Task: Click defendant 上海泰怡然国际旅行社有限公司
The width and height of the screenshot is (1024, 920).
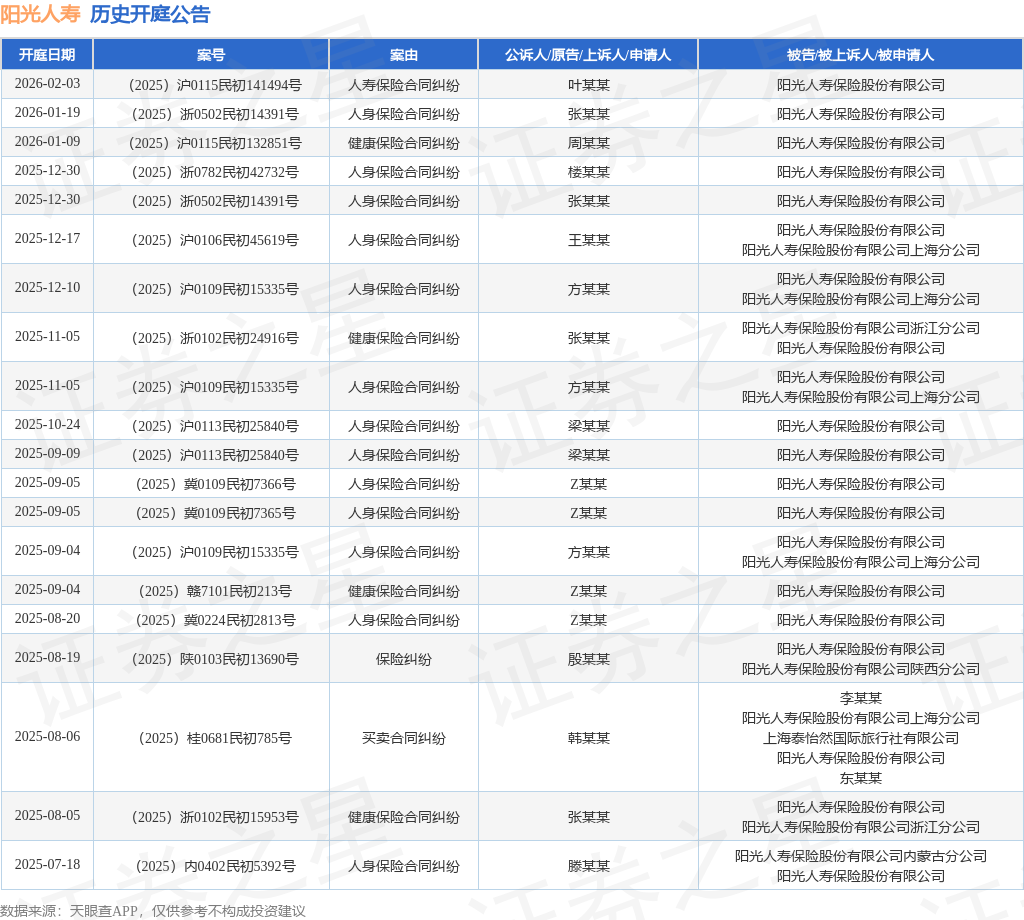Action: 860,738
